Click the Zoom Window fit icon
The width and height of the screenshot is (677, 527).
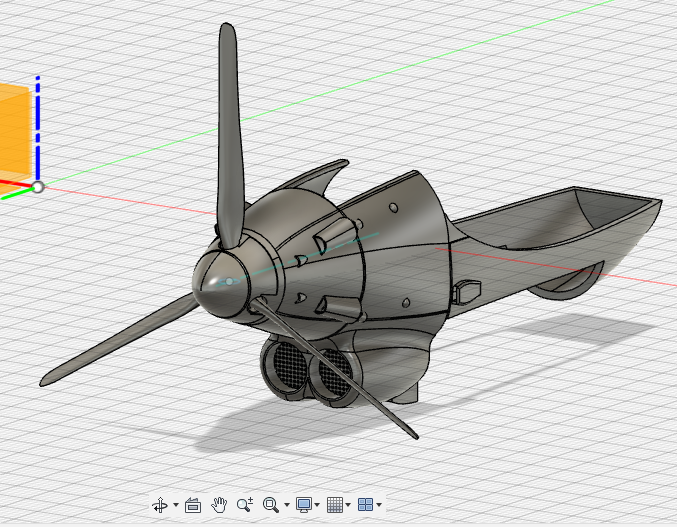pos(271,505)
